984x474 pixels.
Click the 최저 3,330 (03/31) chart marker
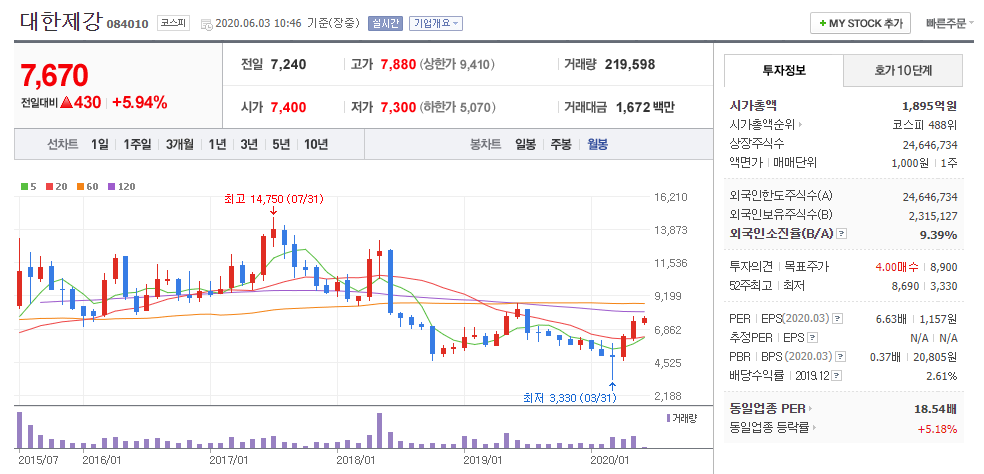pyautogui.click(x=570, y=398)
